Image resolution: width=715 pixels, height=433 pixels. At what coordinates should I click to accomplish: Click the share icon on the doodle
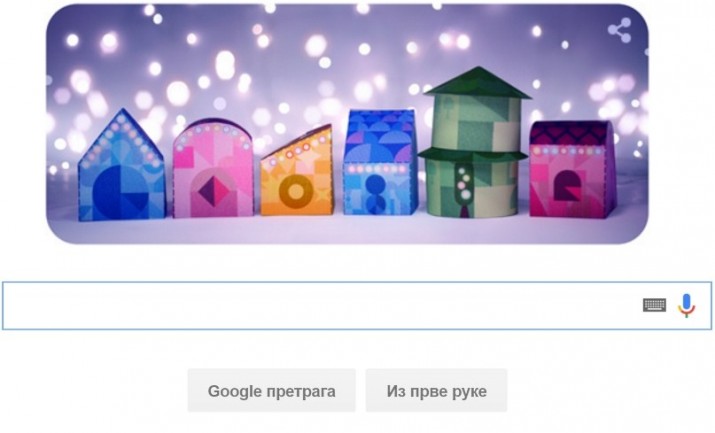(x=620, y=30)
